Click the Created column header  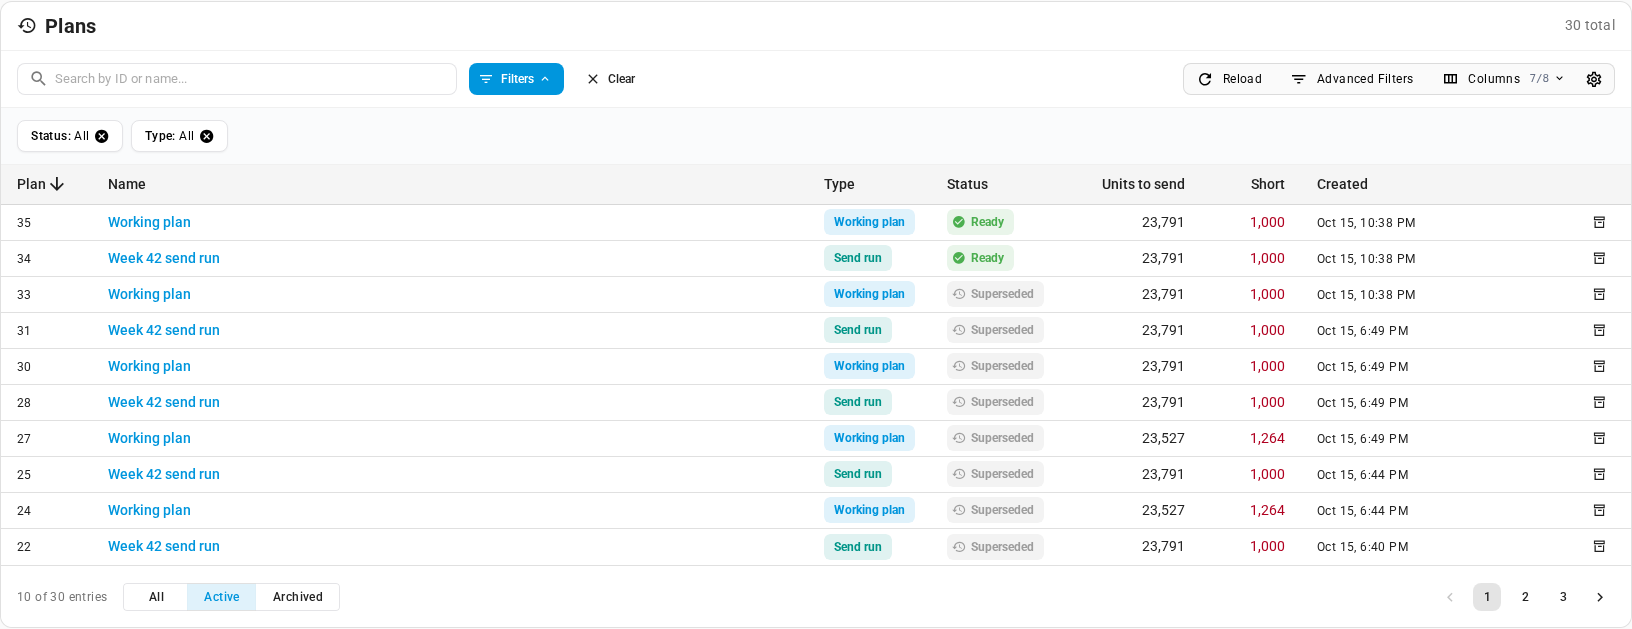pos(1342,184)
